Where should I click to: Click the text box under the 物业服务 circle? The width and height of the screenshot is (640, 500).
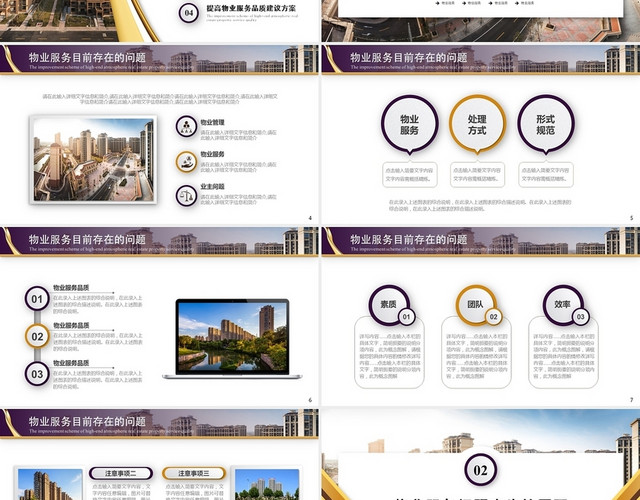410,175
